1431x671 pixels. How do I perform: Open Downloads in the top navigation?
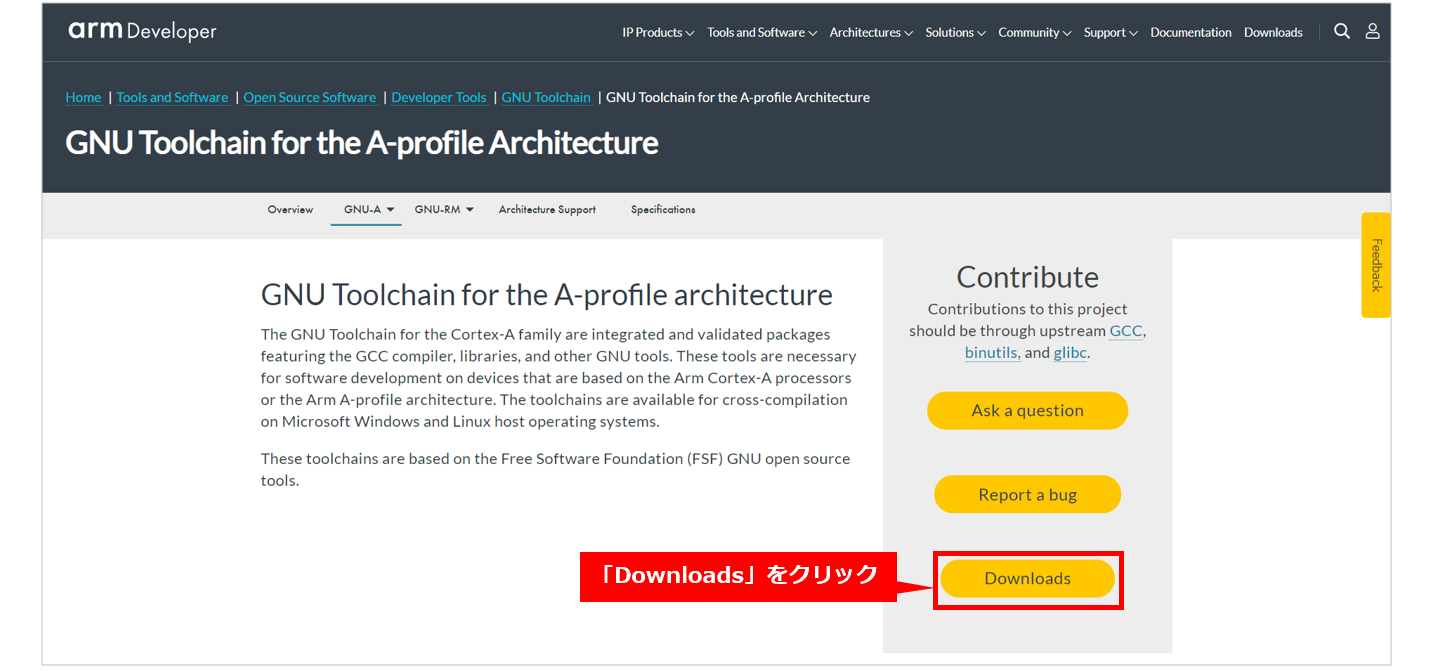coord(1273,33)
